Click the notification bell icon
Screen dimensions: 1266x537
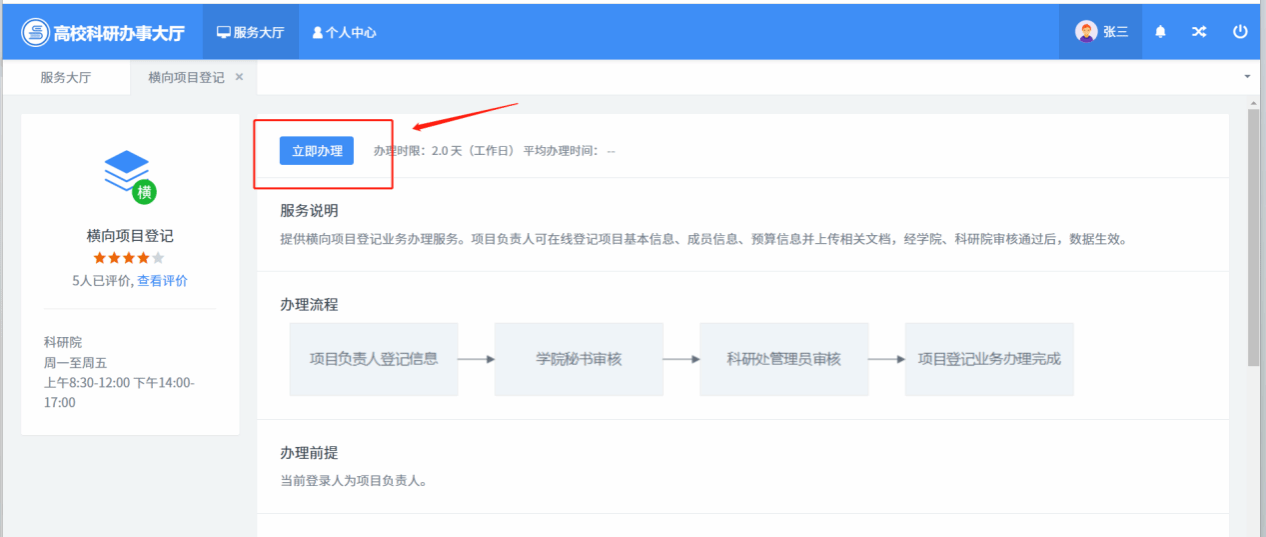click(1160, 32)
